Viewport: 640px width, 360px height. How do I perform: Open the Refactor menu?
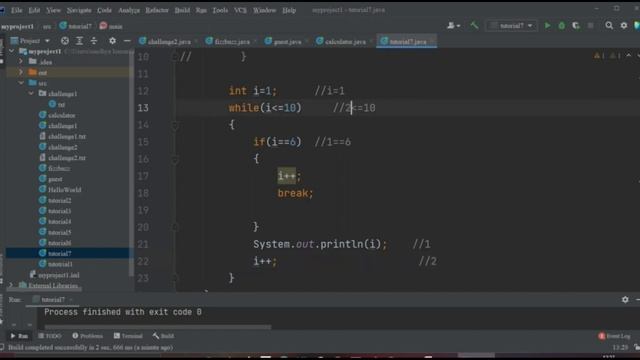point(157,10)
